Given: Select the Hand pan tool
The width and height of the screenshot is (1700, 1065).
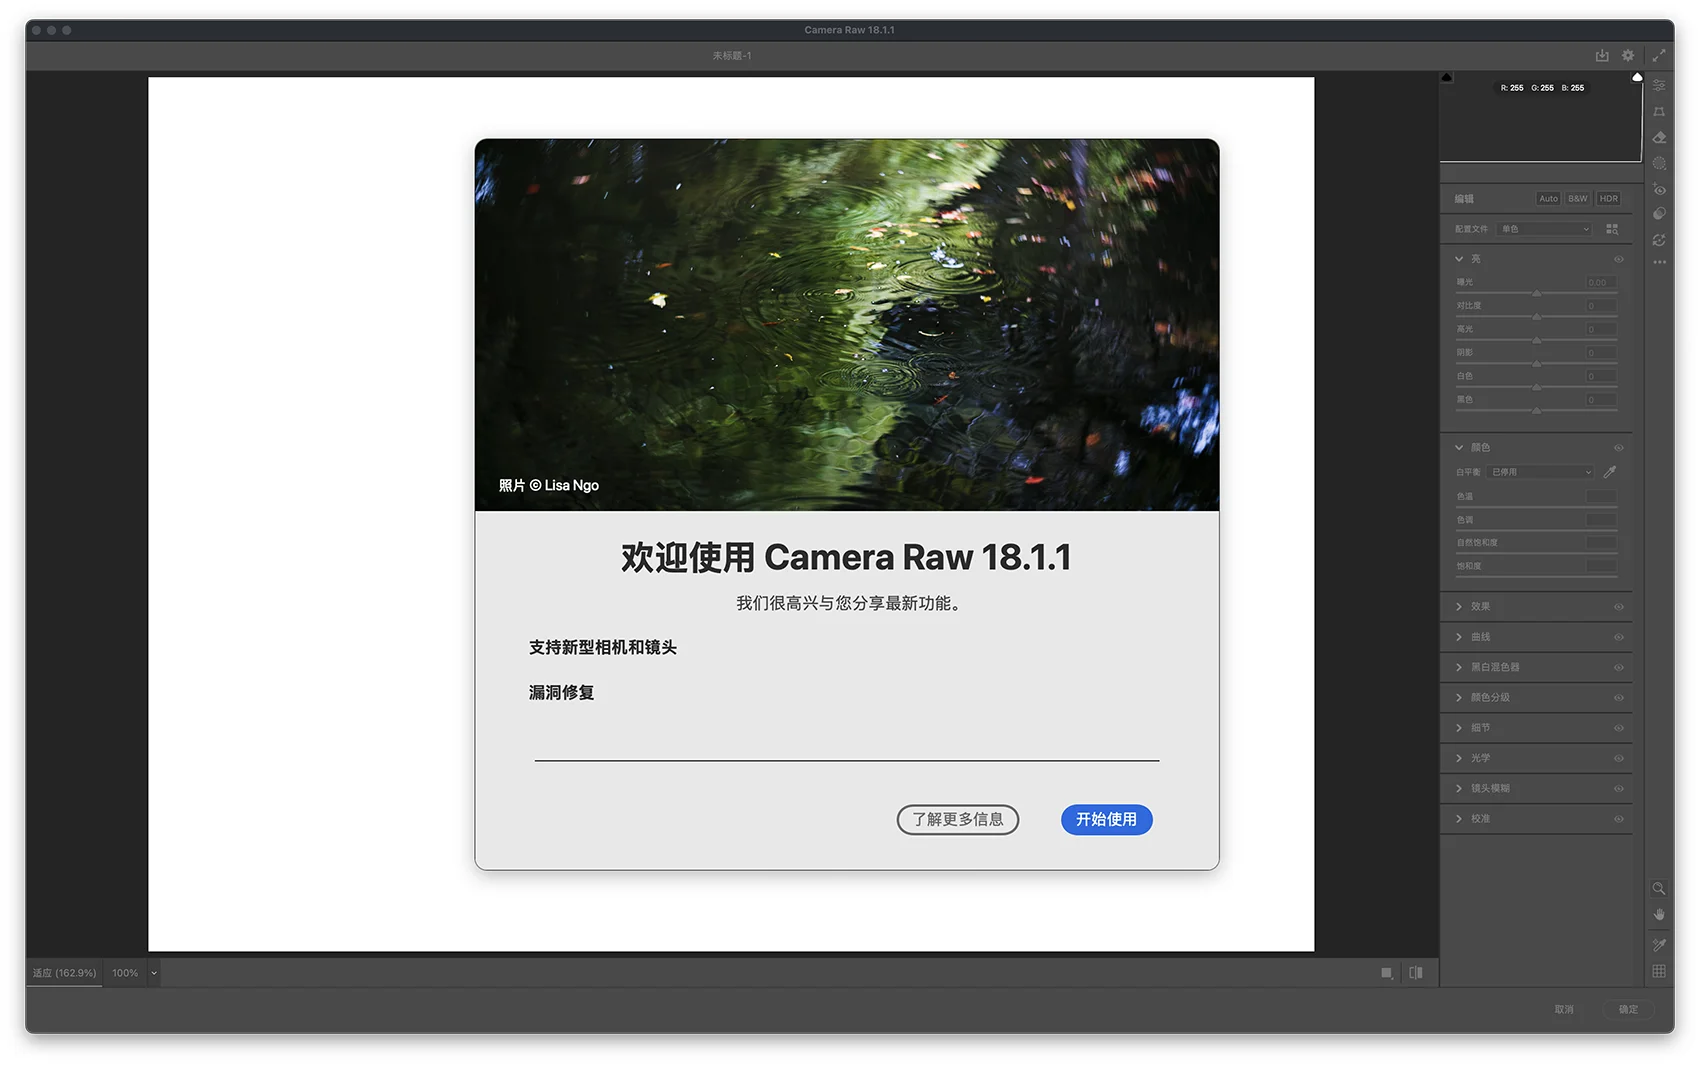Looking at the screenshot, I should pyautogui.click(x=1659, y=915).
